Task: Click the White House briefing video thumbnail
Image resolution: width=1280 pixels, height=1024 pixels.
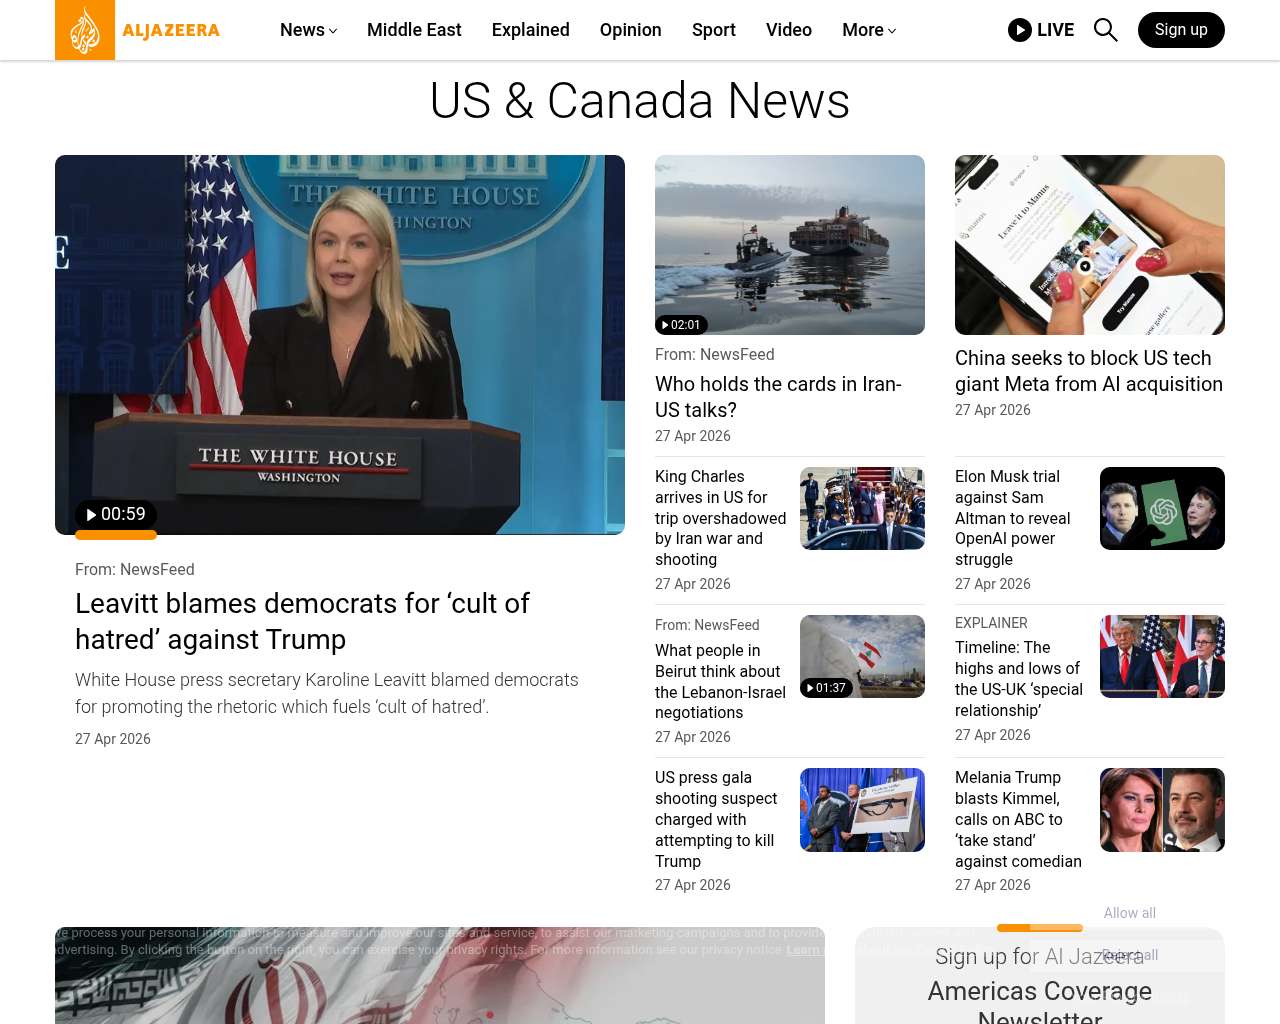Action: [340, 345]
